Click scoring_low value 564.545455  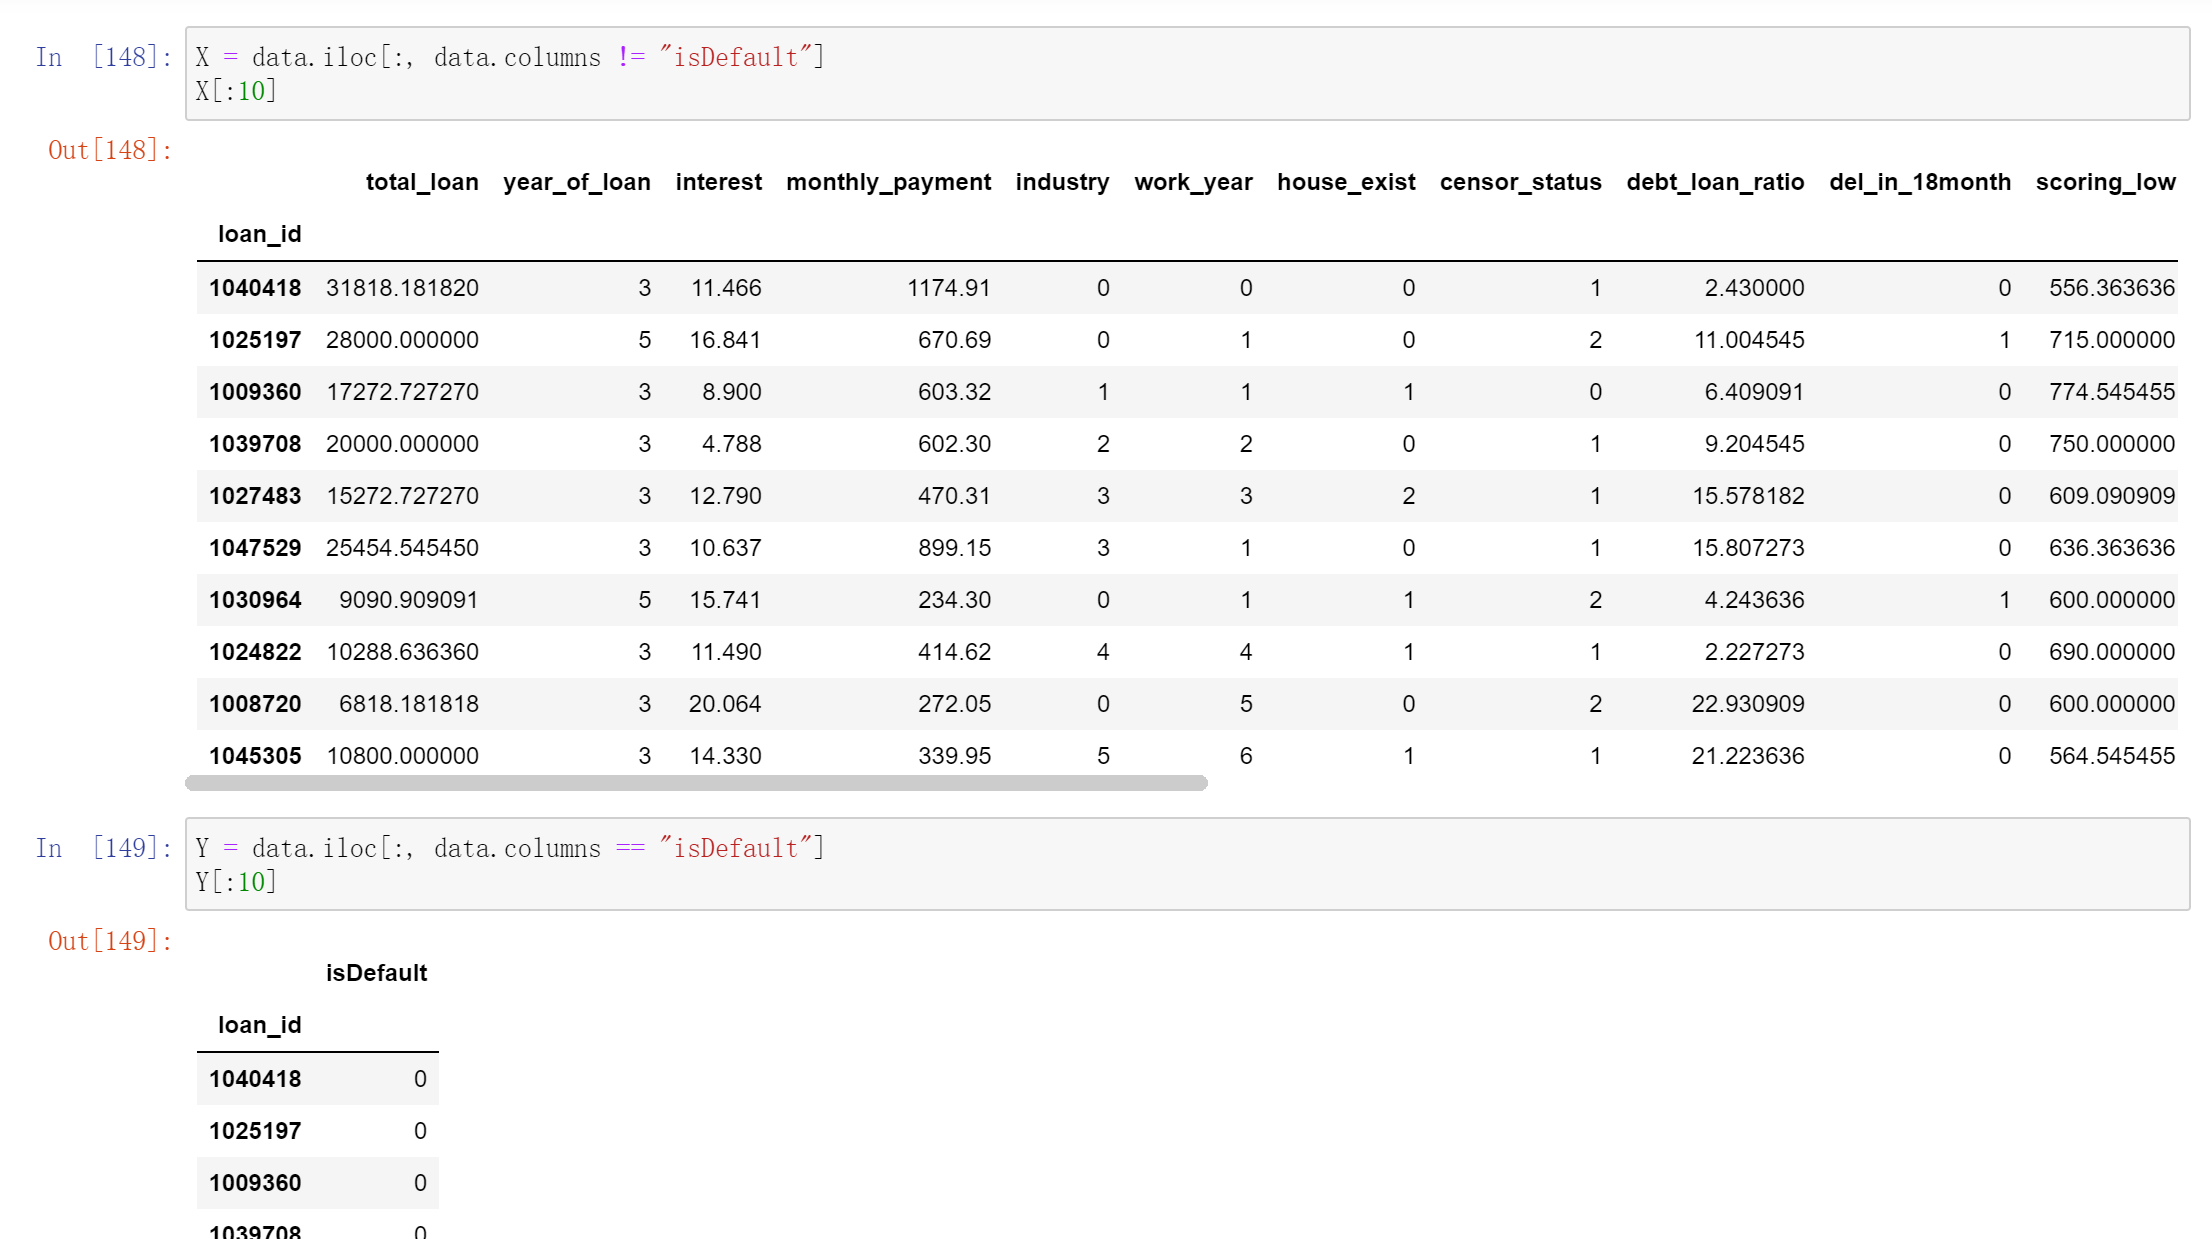2112,756
